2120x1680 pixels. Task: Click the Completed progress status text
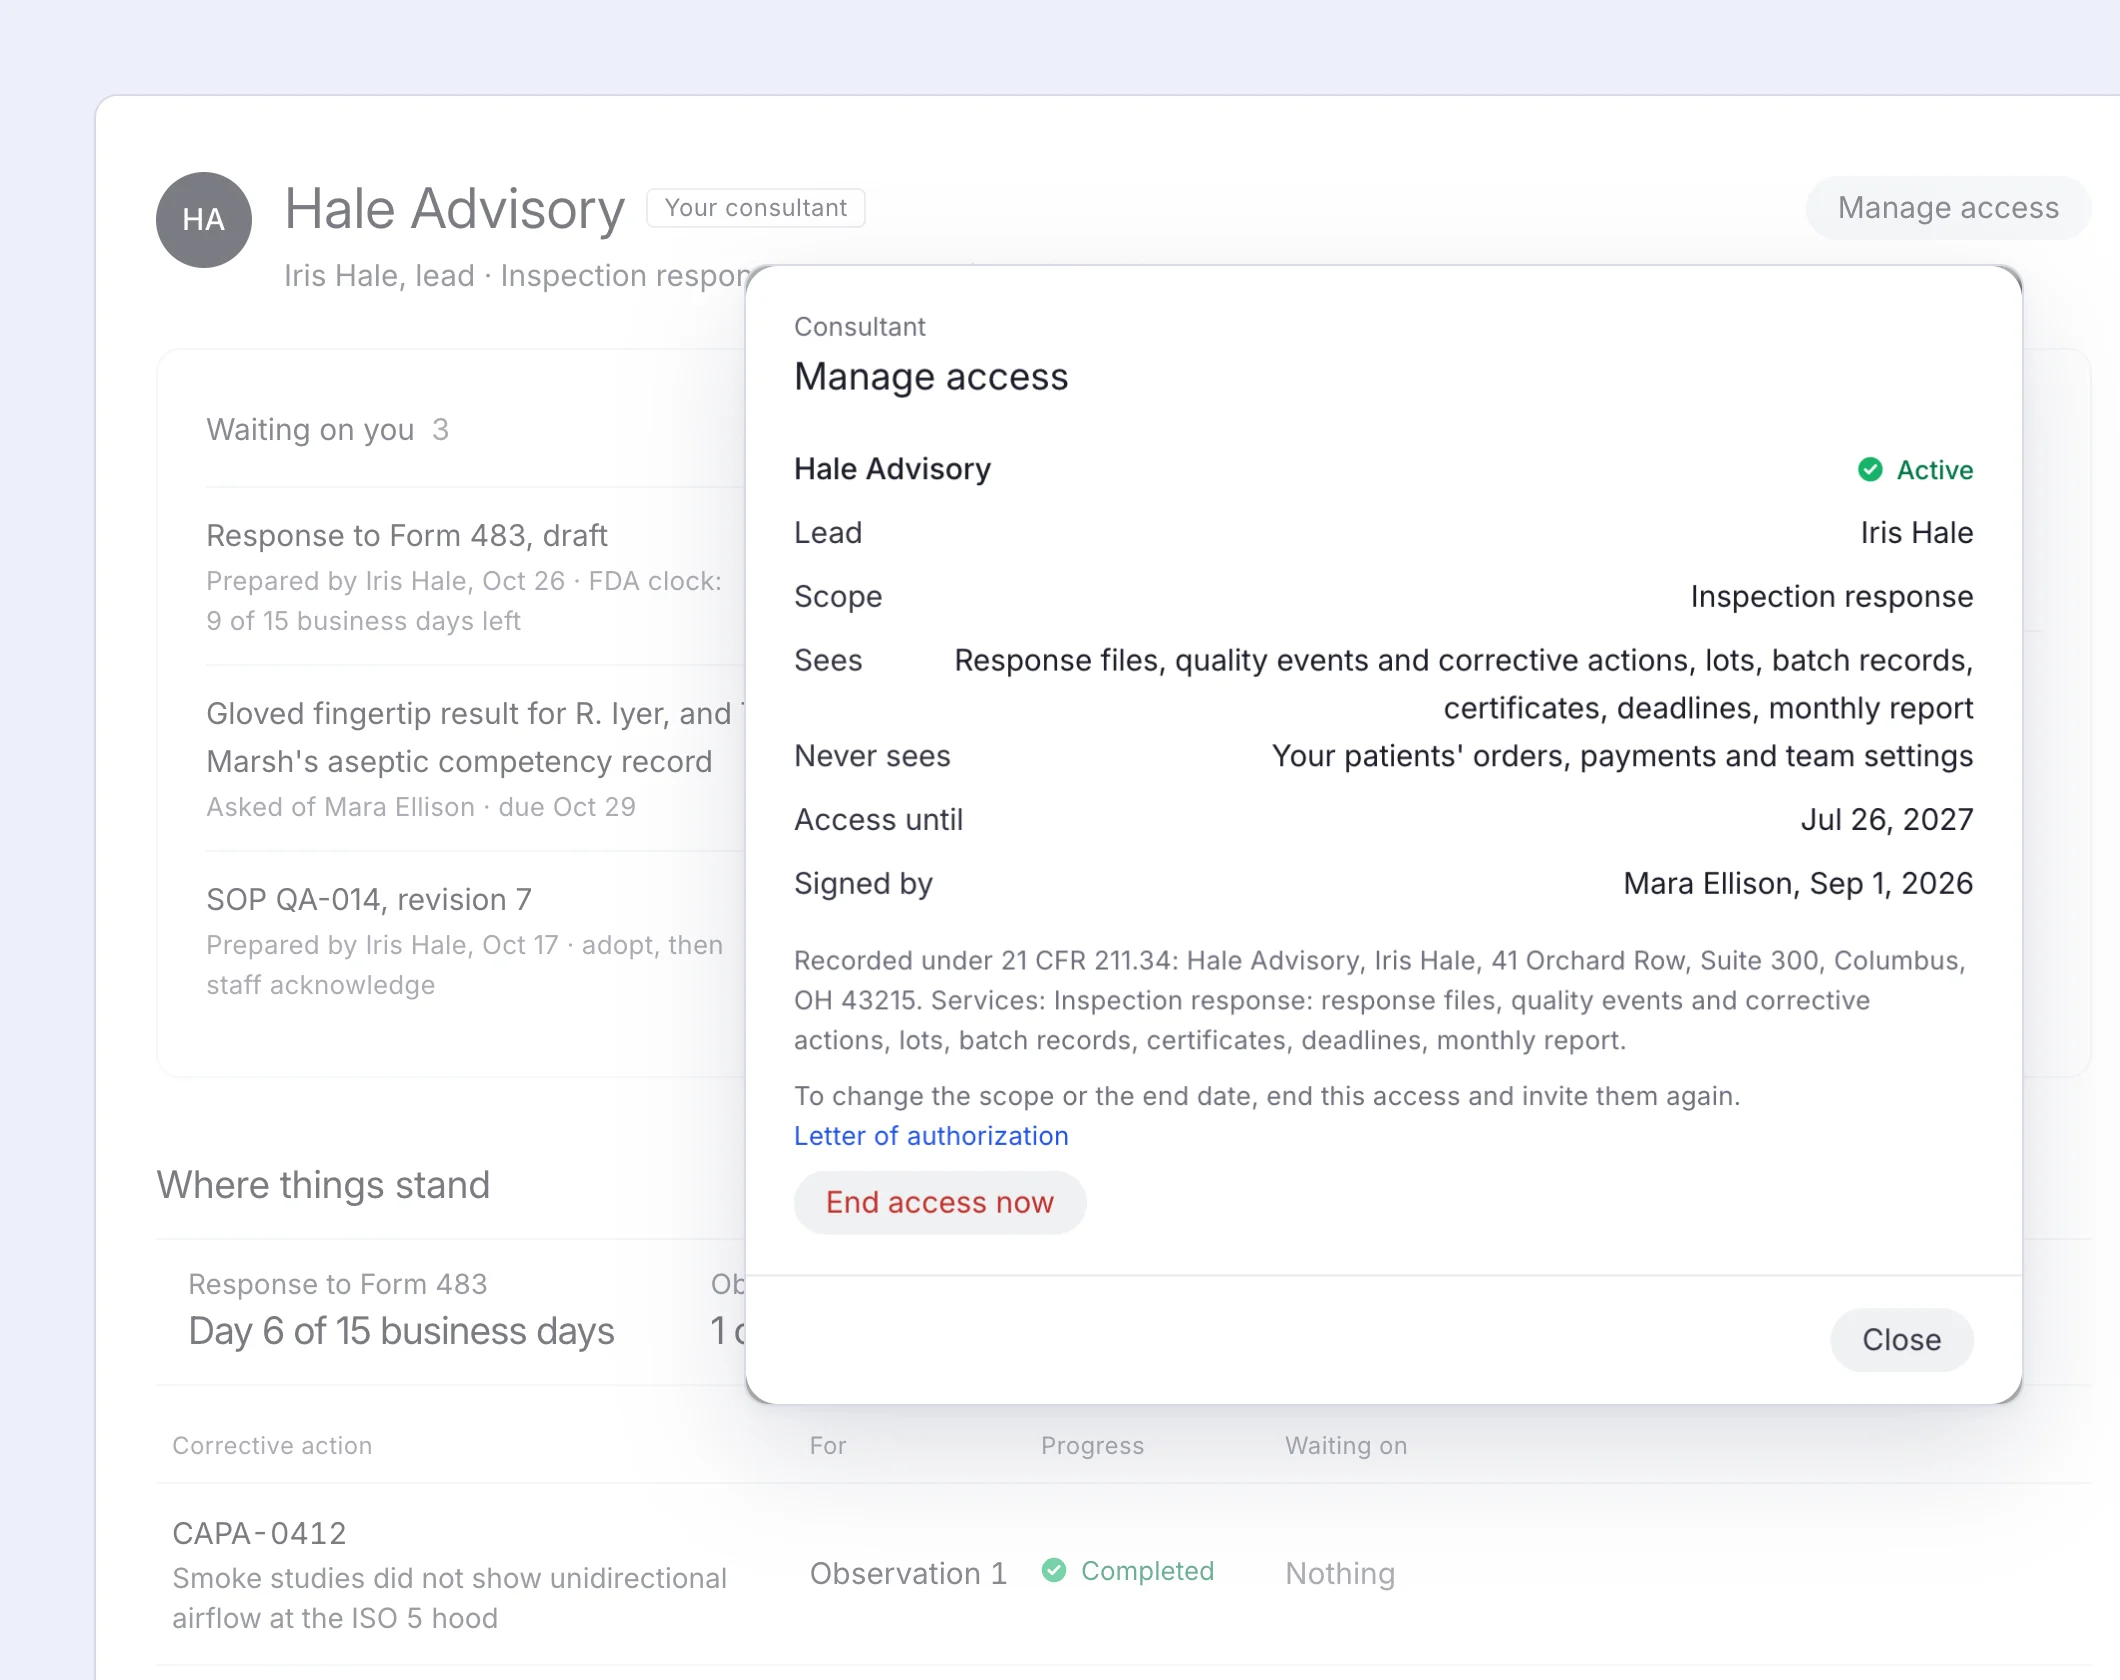pyautogui.click(x=1147, y=1571)
